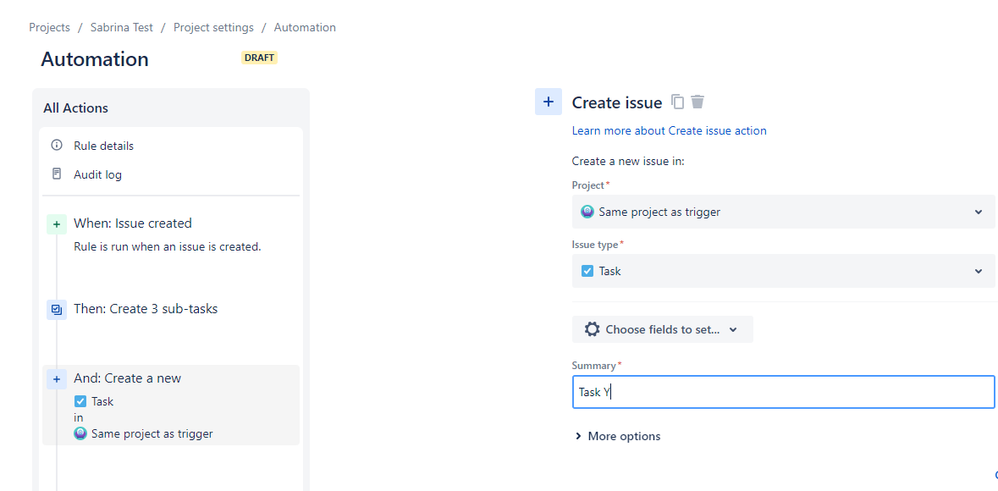Click 'Create a new issue in:' label
The image size is (998, 491).
tap(628, 161)
